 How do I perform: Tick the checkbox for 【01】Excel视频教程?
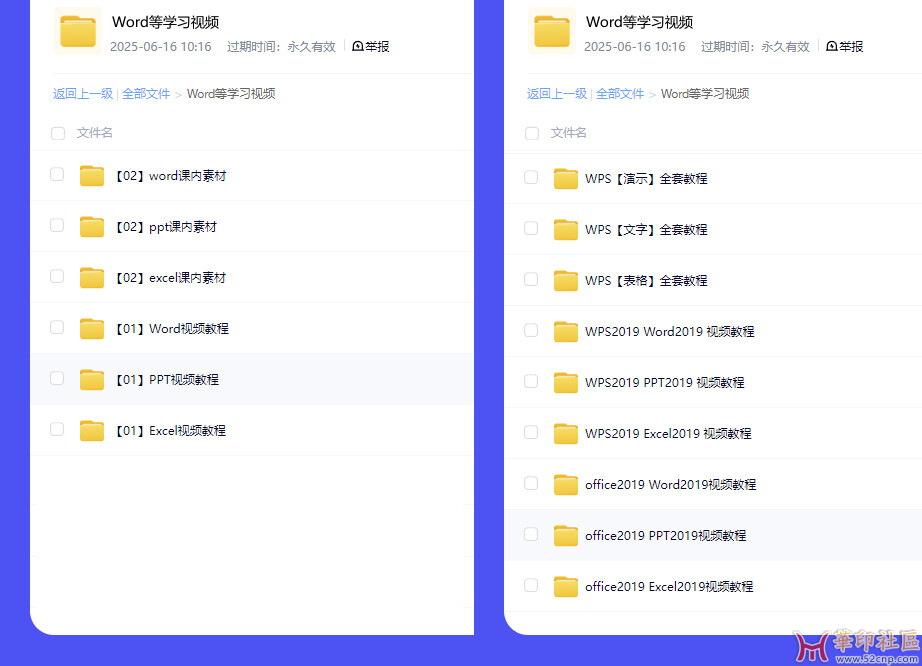coord(57,429)
